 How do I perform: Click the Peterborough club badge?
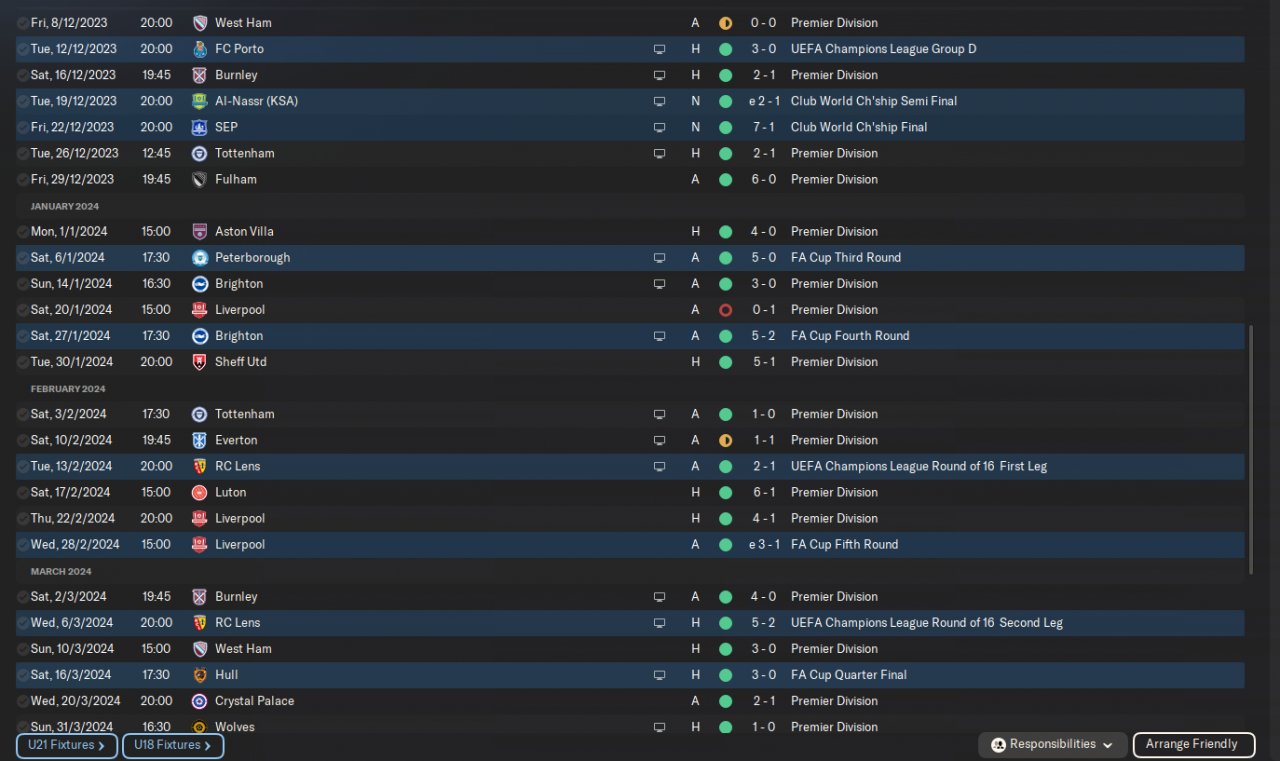[199, 258]
